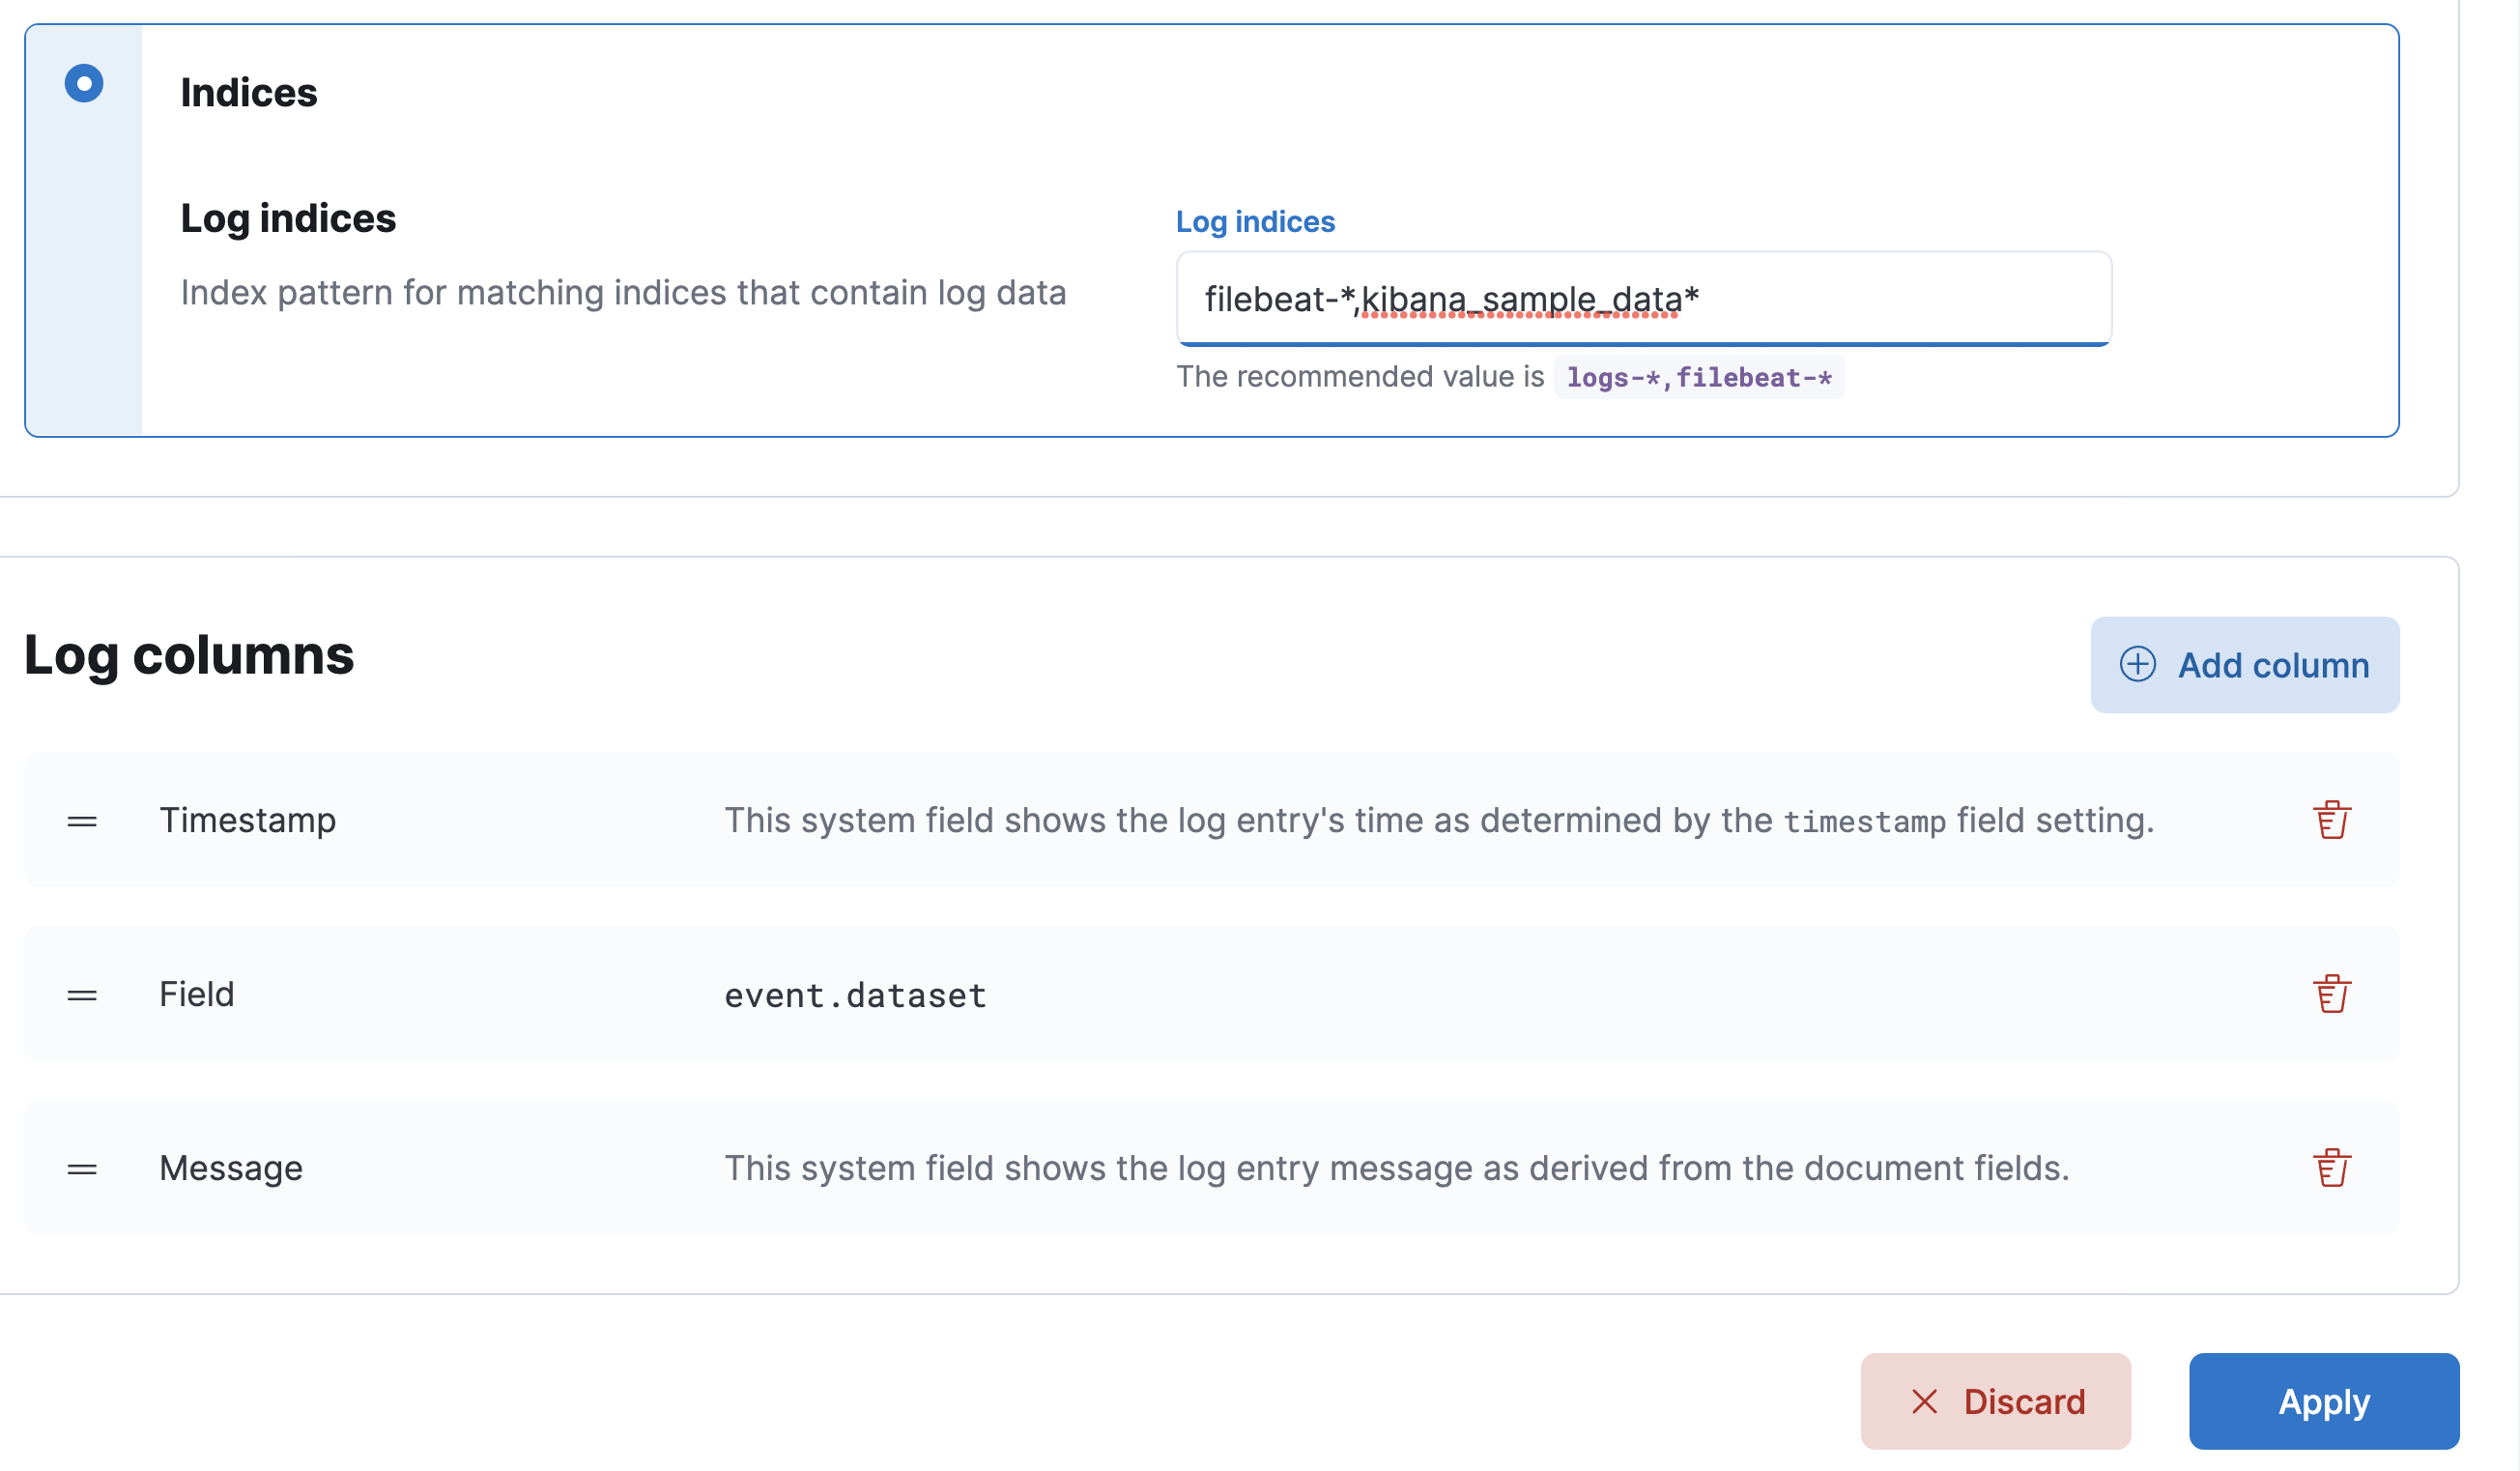The width and height of the screenshot is (2520, 1471).
Task: Click the event.dataset field value
Action: pos(855,993)
